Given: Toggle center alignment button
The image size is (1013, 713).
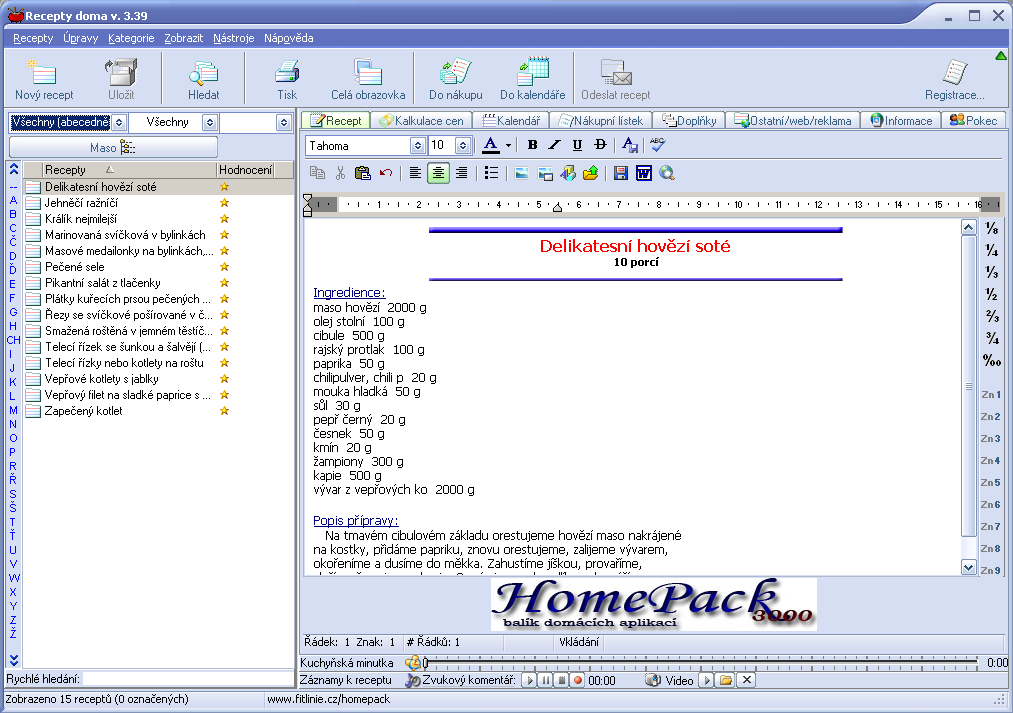Looking at the screenshot, I should pyautogui.click(x=438, y=173).
